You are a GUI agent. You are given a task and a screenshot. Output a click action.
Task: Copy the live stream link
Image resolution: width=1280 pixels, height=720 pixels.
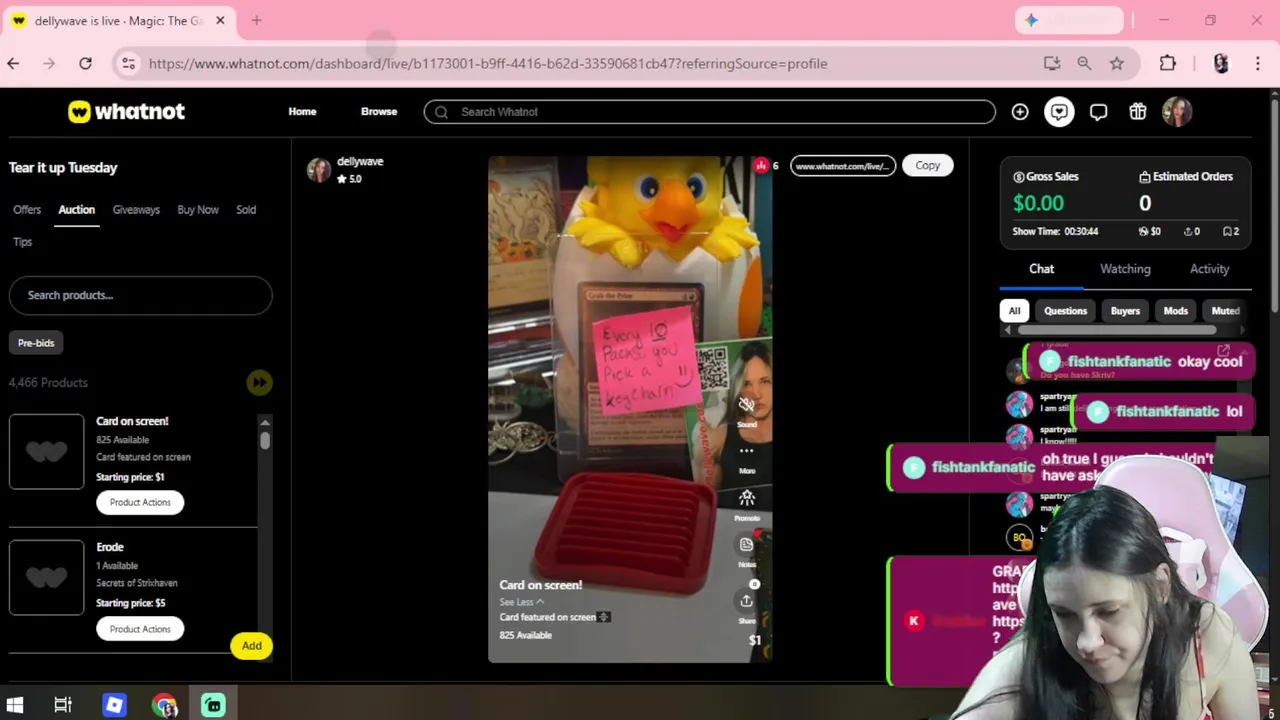point(927,166)
